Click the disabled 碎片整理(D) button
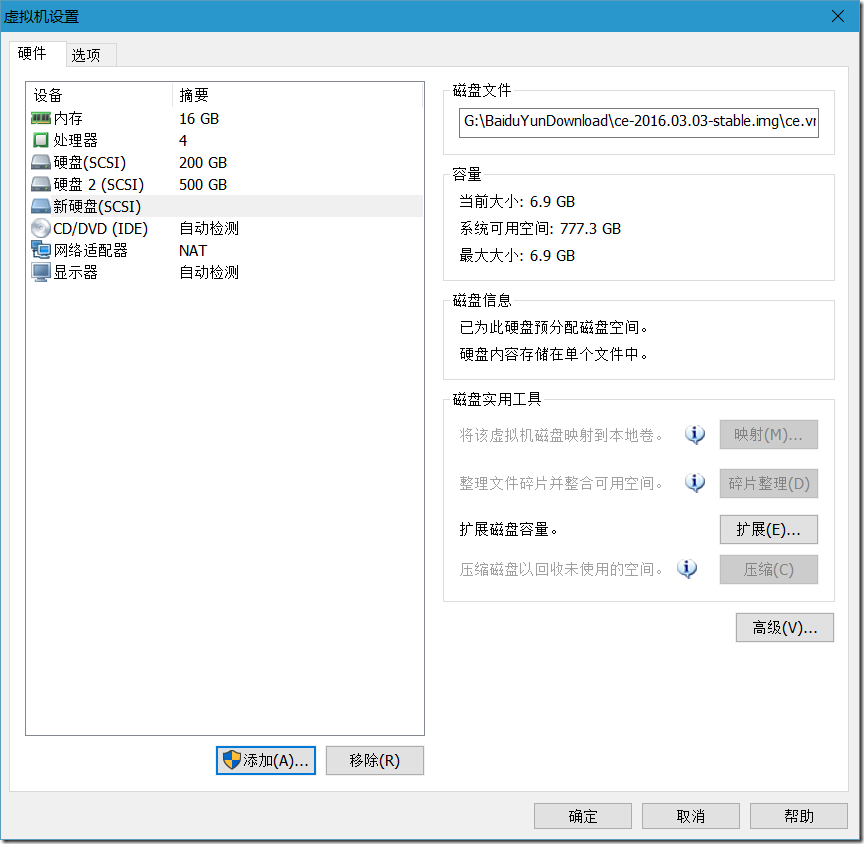 point(768,483)
